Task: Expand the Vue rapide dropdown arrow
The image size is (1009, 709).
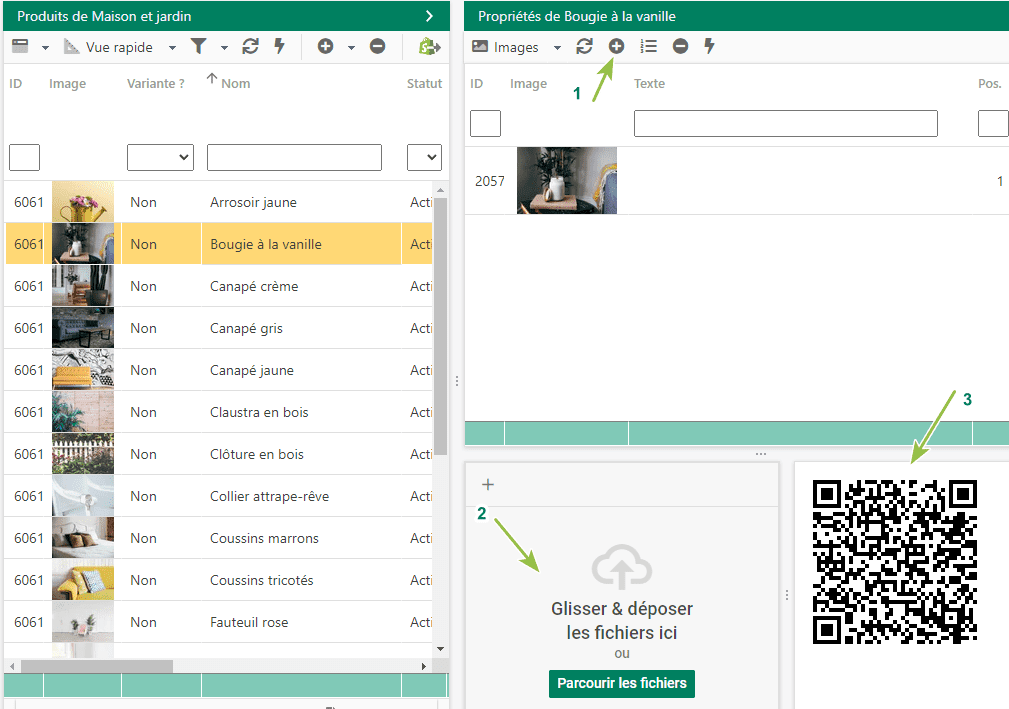Action: (172, 48)
